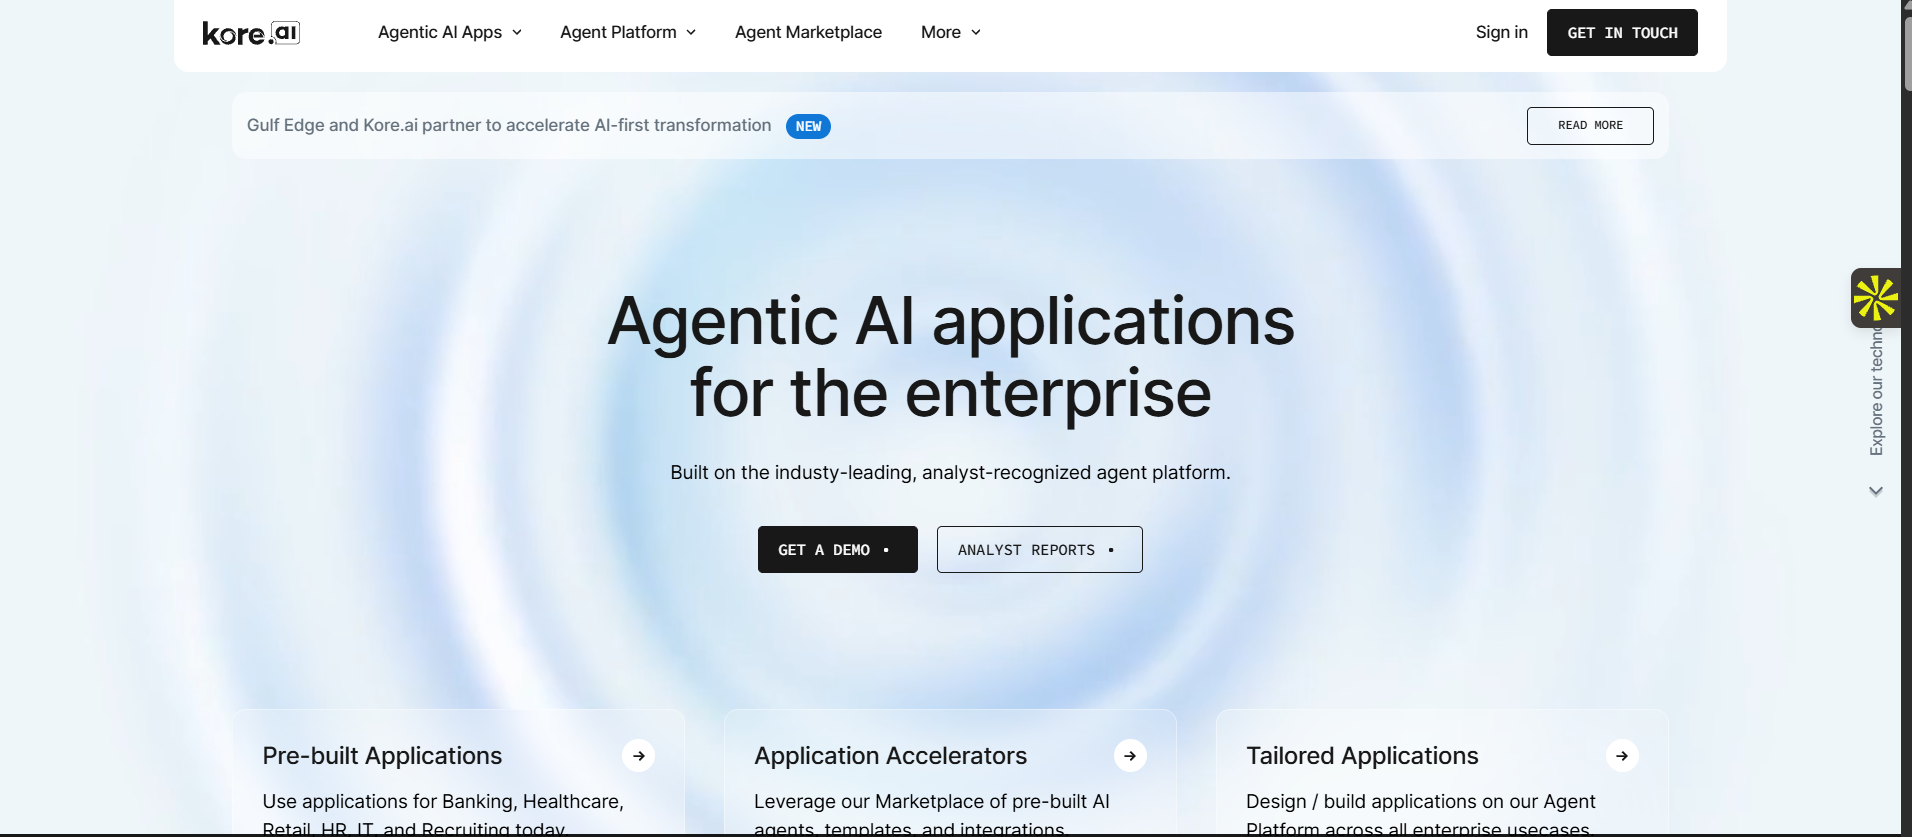
Task: Open the Analyst Reports button
Action: (1040, 550)
